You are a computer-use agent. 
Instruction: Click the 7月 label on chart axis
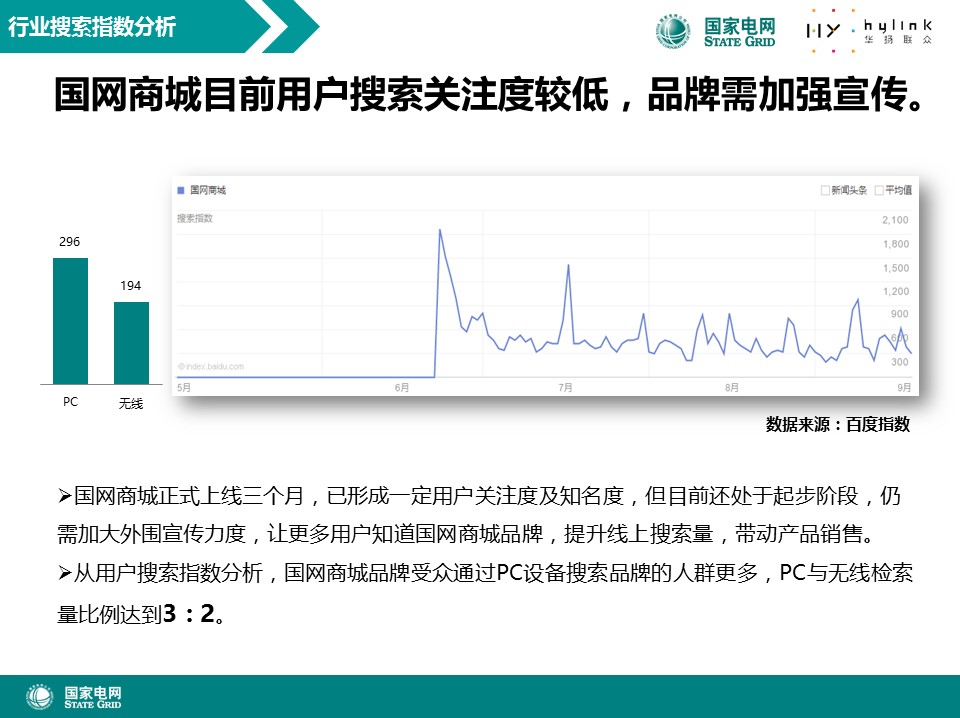[x=566, y=387]
